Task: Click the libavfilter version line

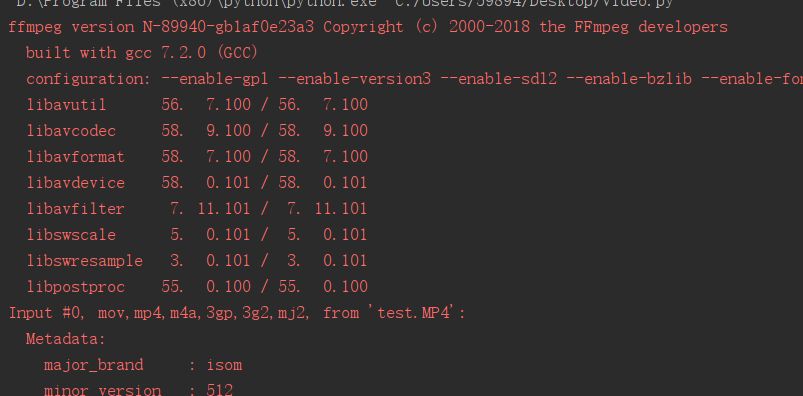Action: pyautogui.click(x=197, y=209)
